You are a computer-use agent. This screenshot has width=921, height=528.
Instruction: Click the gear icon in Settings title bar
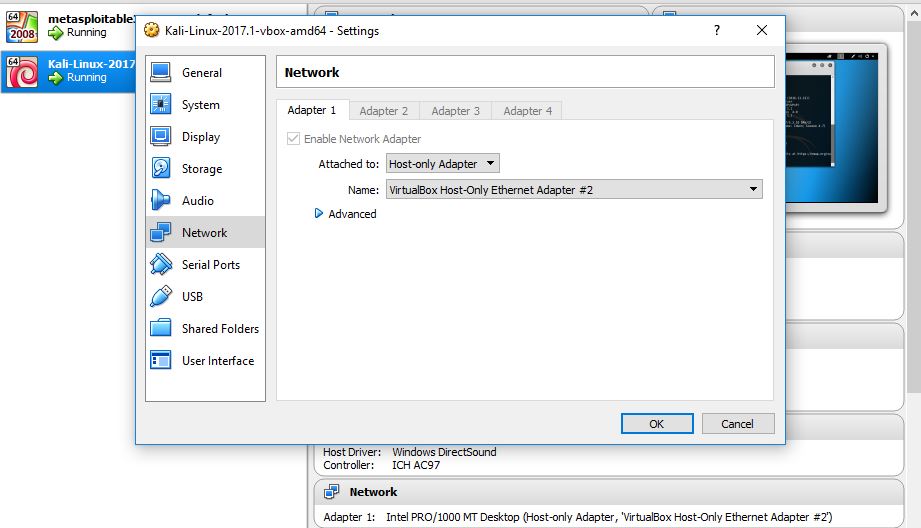point(152,30)
